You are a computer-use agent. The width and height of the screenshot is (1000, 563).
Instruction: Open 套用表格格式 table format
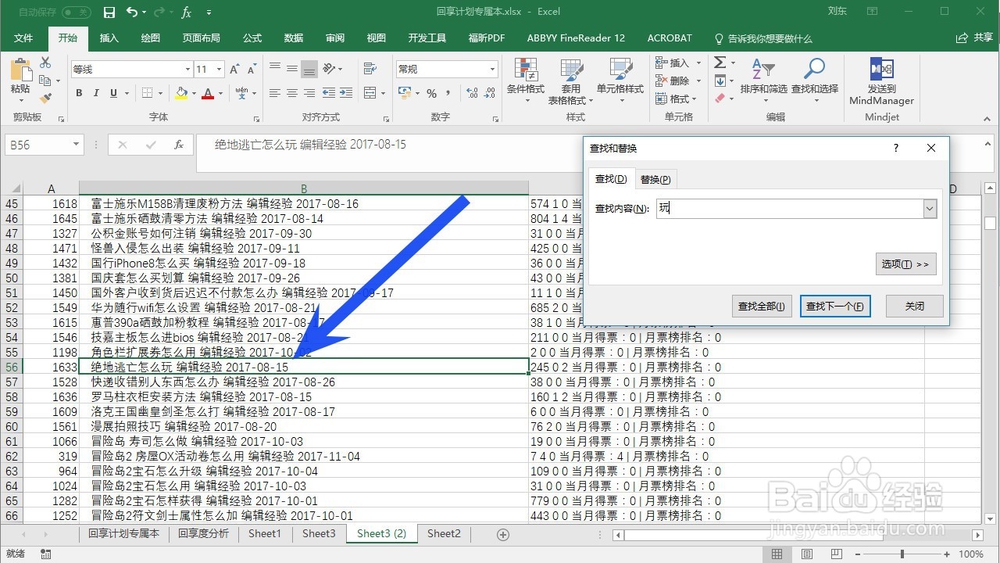571,81
